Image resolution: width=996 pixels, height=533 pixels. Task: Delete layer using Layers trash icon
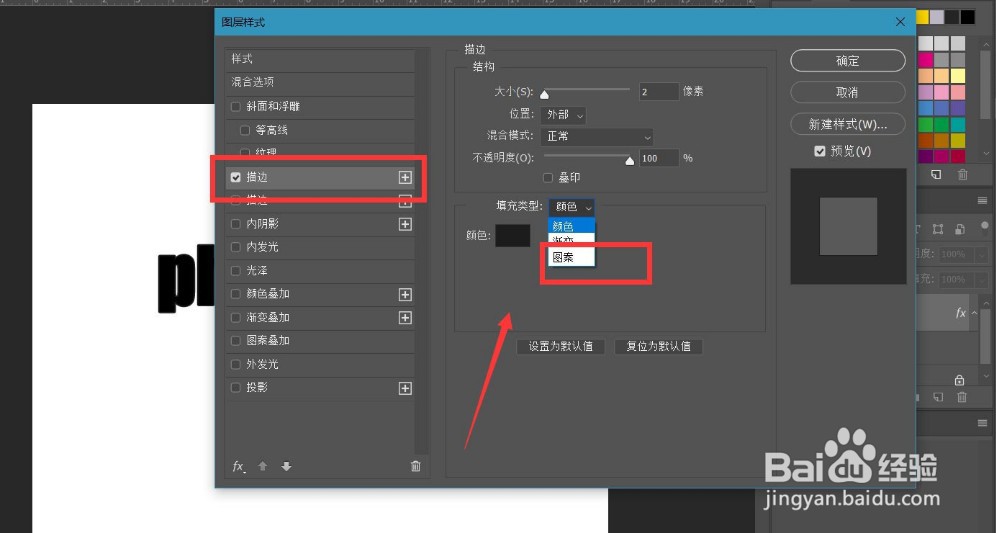pyautogui.click(x=962, y=397)
